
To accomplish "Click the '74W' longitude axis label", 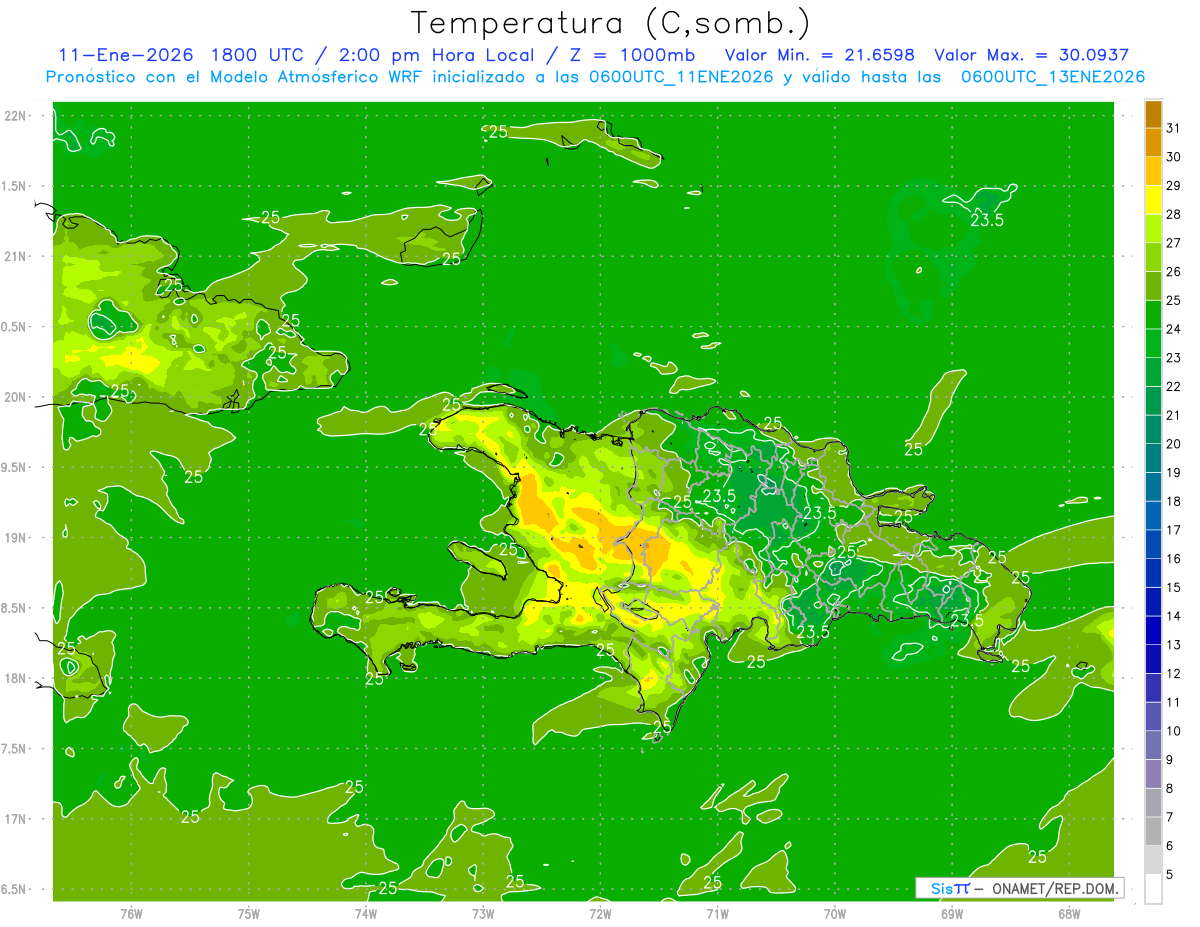I will pyautogui.click(x=365, y=914).
